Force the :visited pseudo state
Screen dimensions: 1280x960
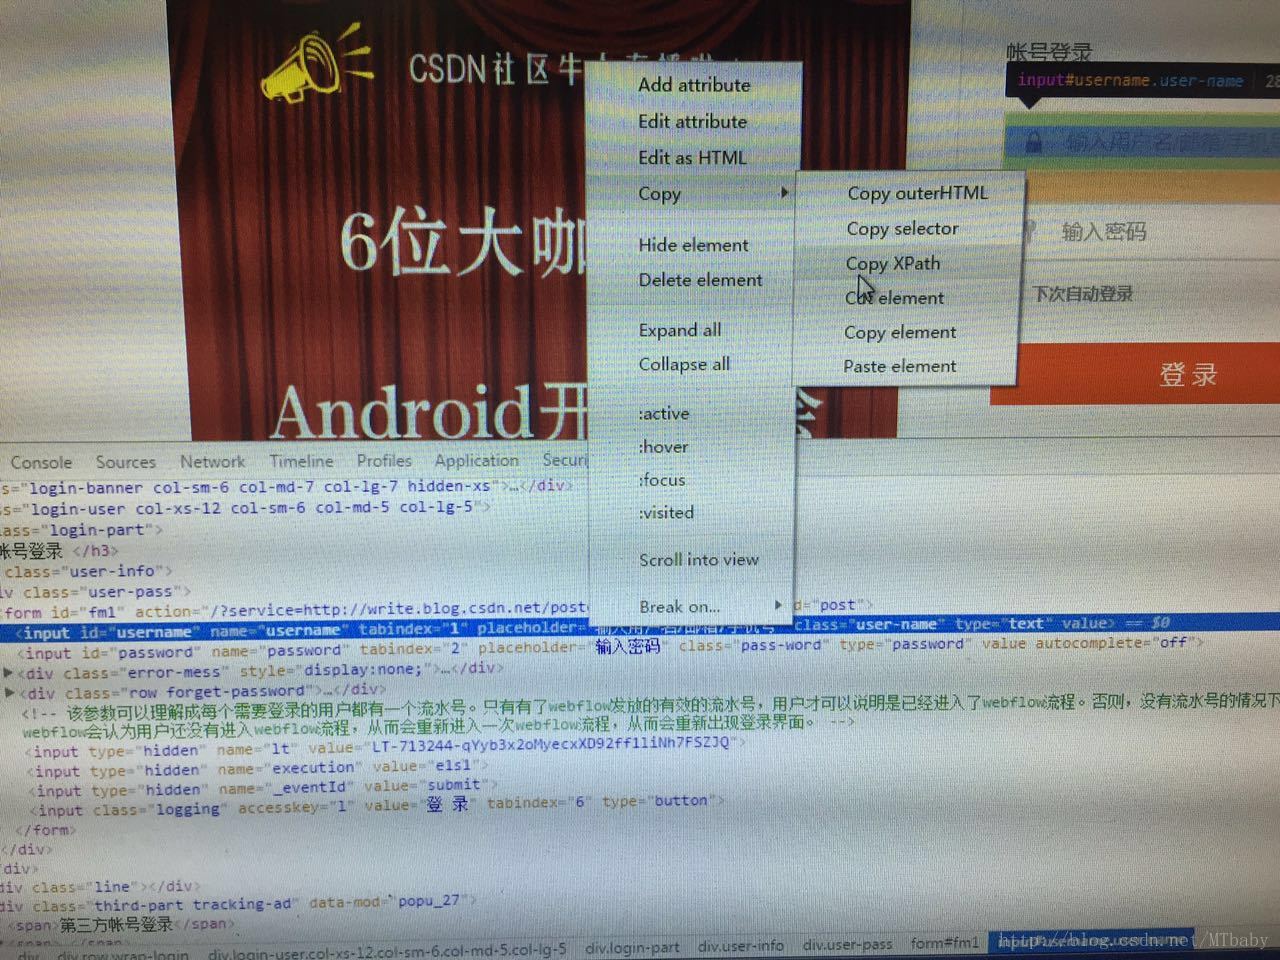[666, 512]
